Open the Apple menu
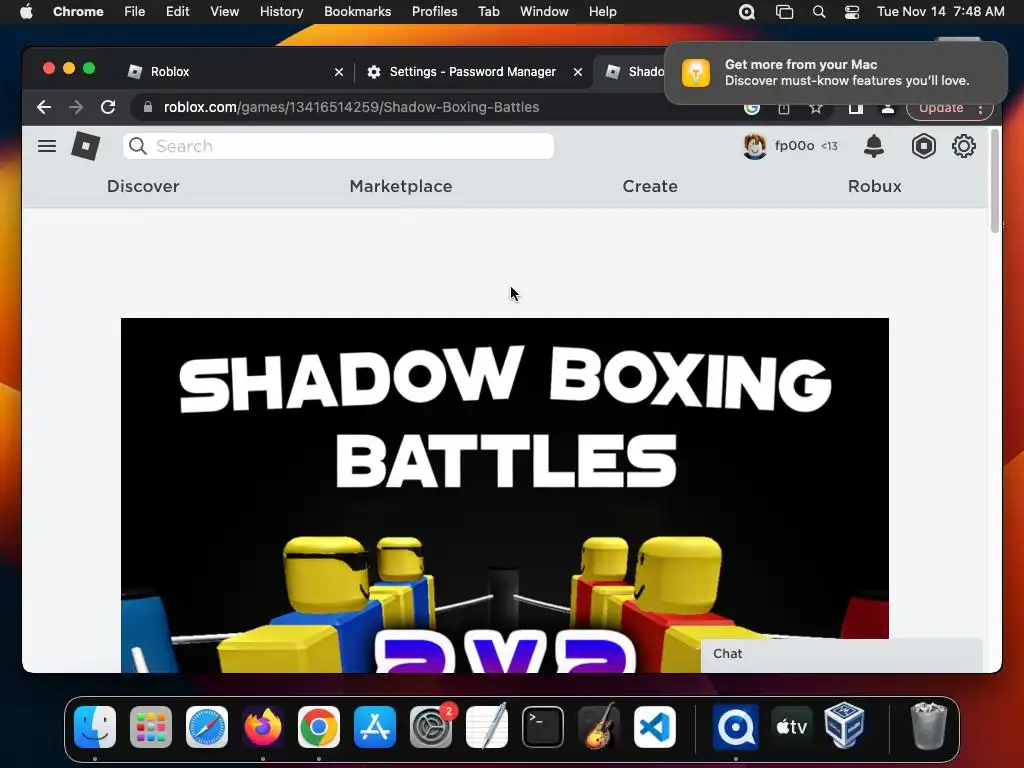This screenshot has height=768, width=1024. coord(26,12)
